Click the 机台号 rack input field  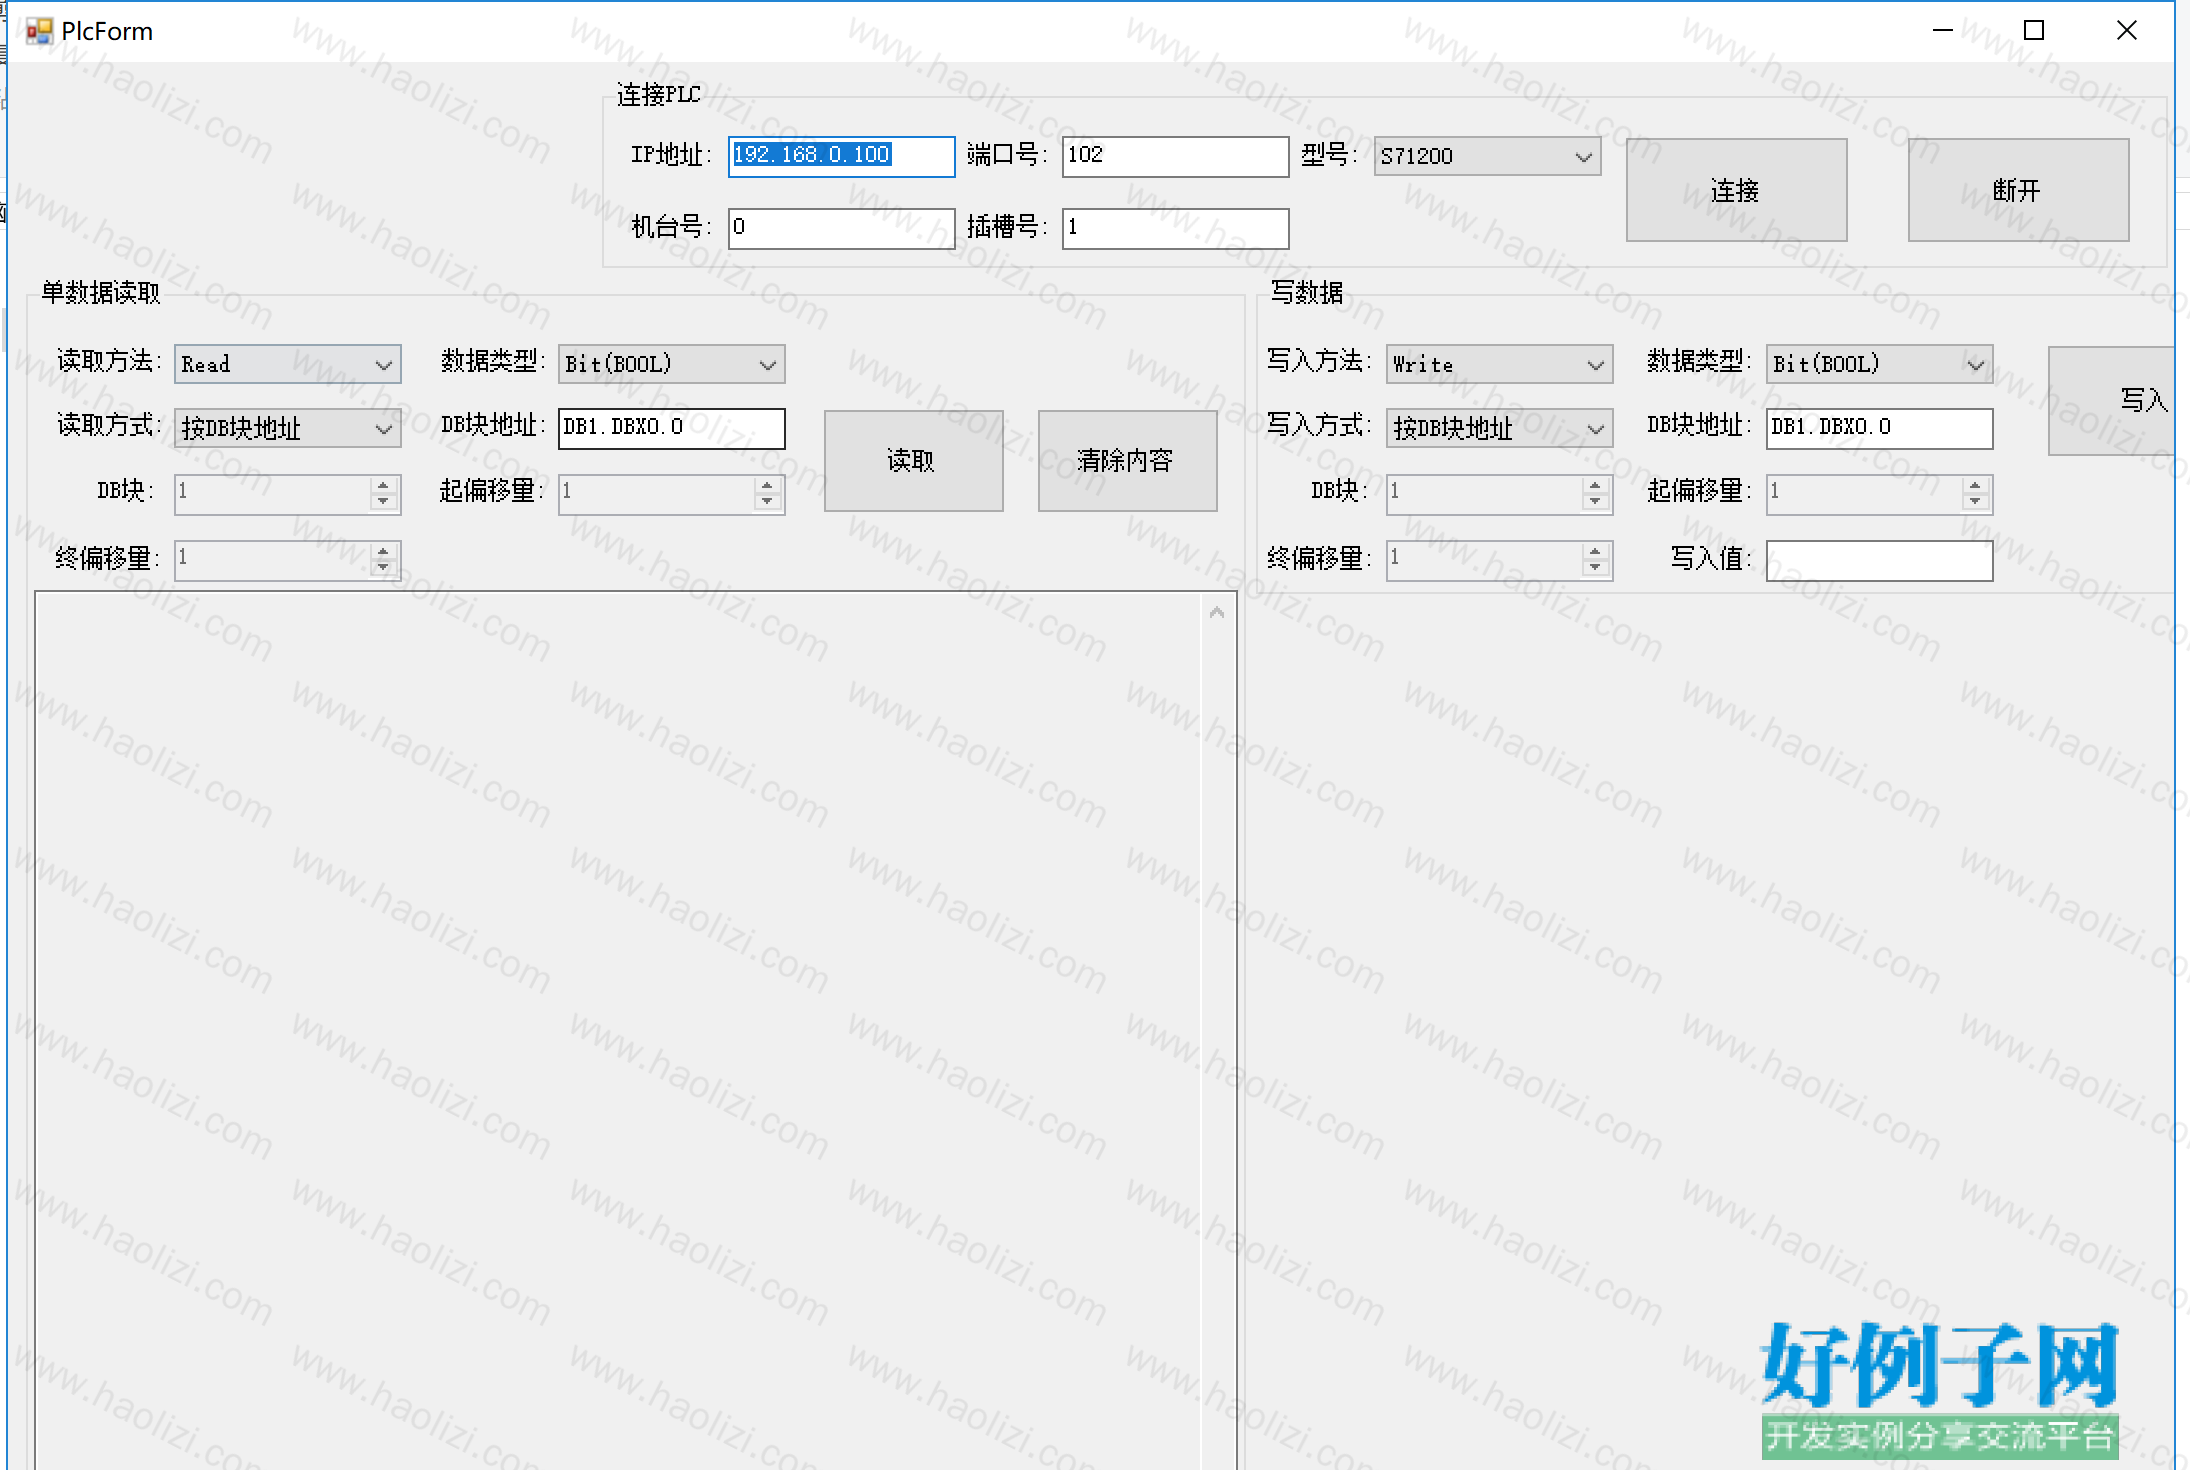coord(841,228)
